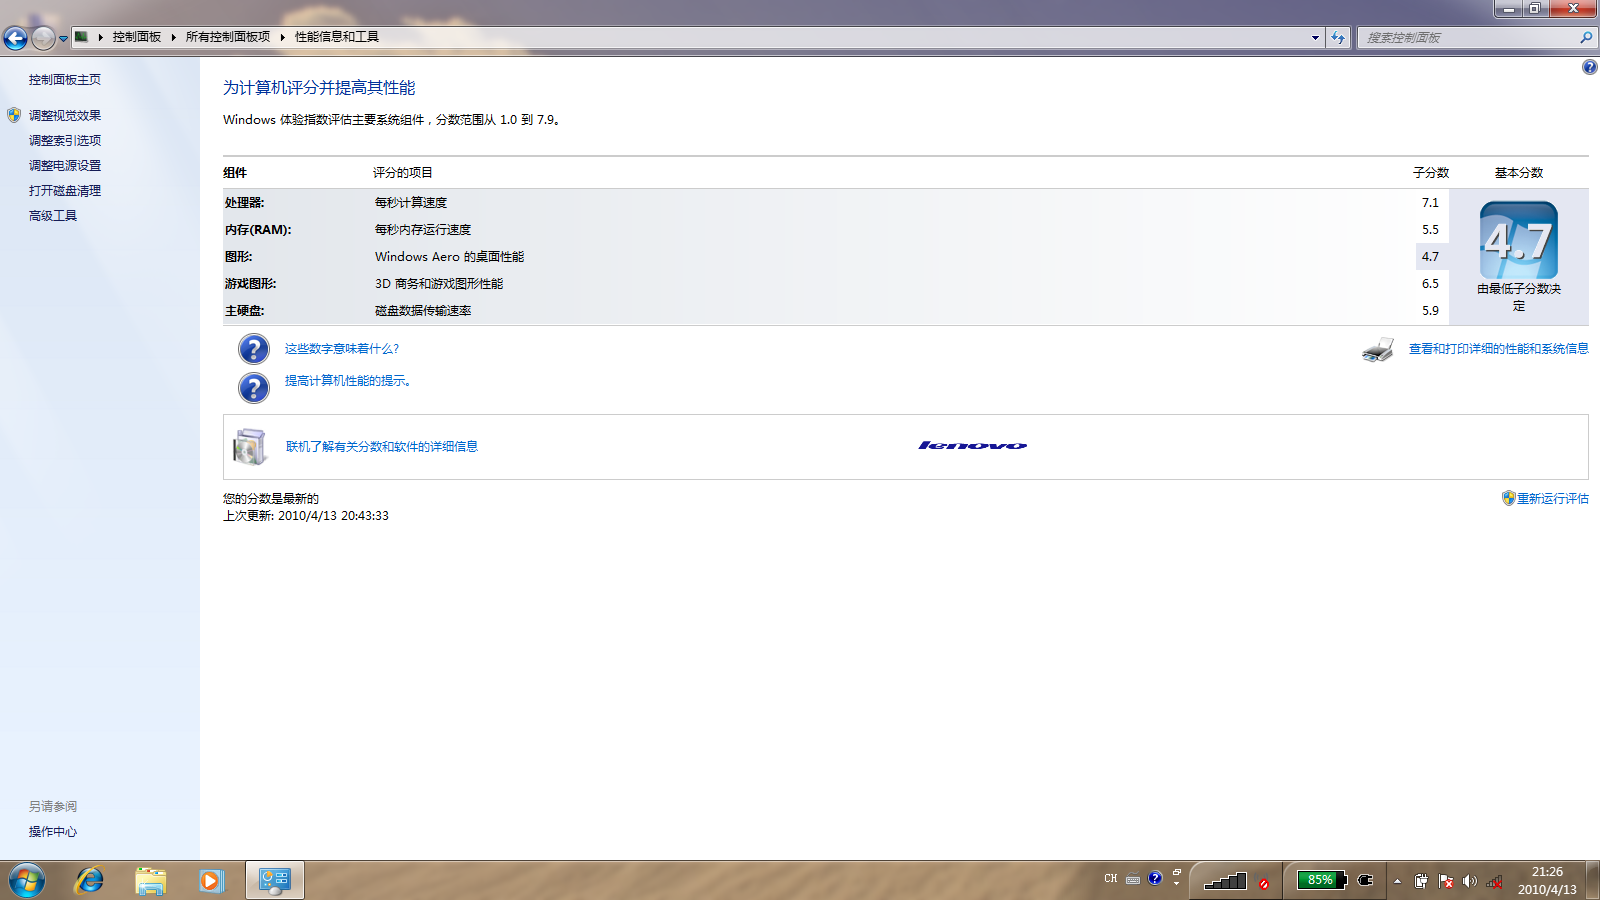Viewport: 1600px width, 900px height.
Task: Open Internet Explorer from the taskbar
Action: (x=89, y=880)
